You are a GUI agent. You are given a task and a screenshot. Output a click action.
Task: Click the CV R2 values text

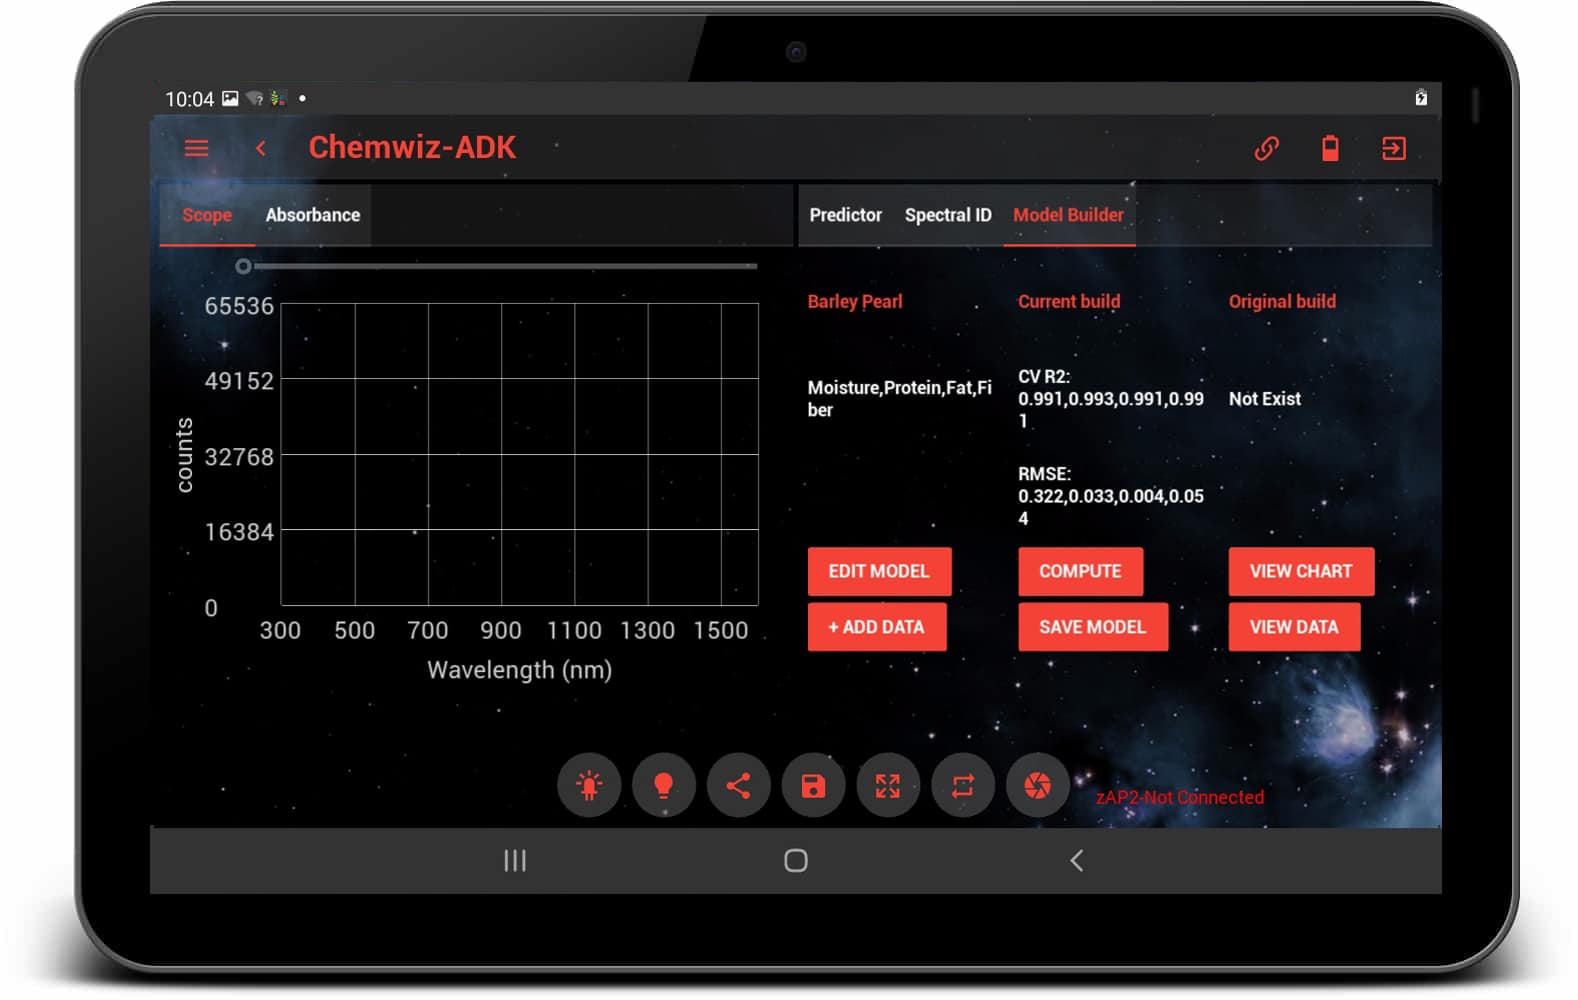[1111, 399]
